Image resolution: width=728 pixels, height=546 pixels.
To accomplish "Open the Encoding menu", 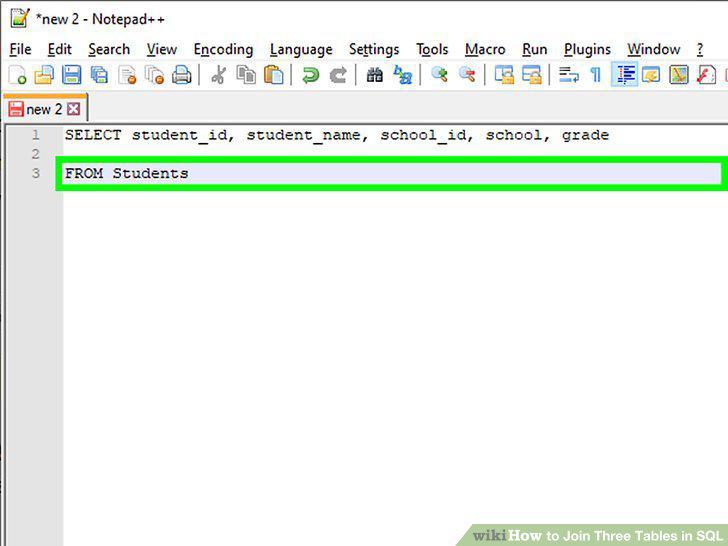I will (223, 49).
